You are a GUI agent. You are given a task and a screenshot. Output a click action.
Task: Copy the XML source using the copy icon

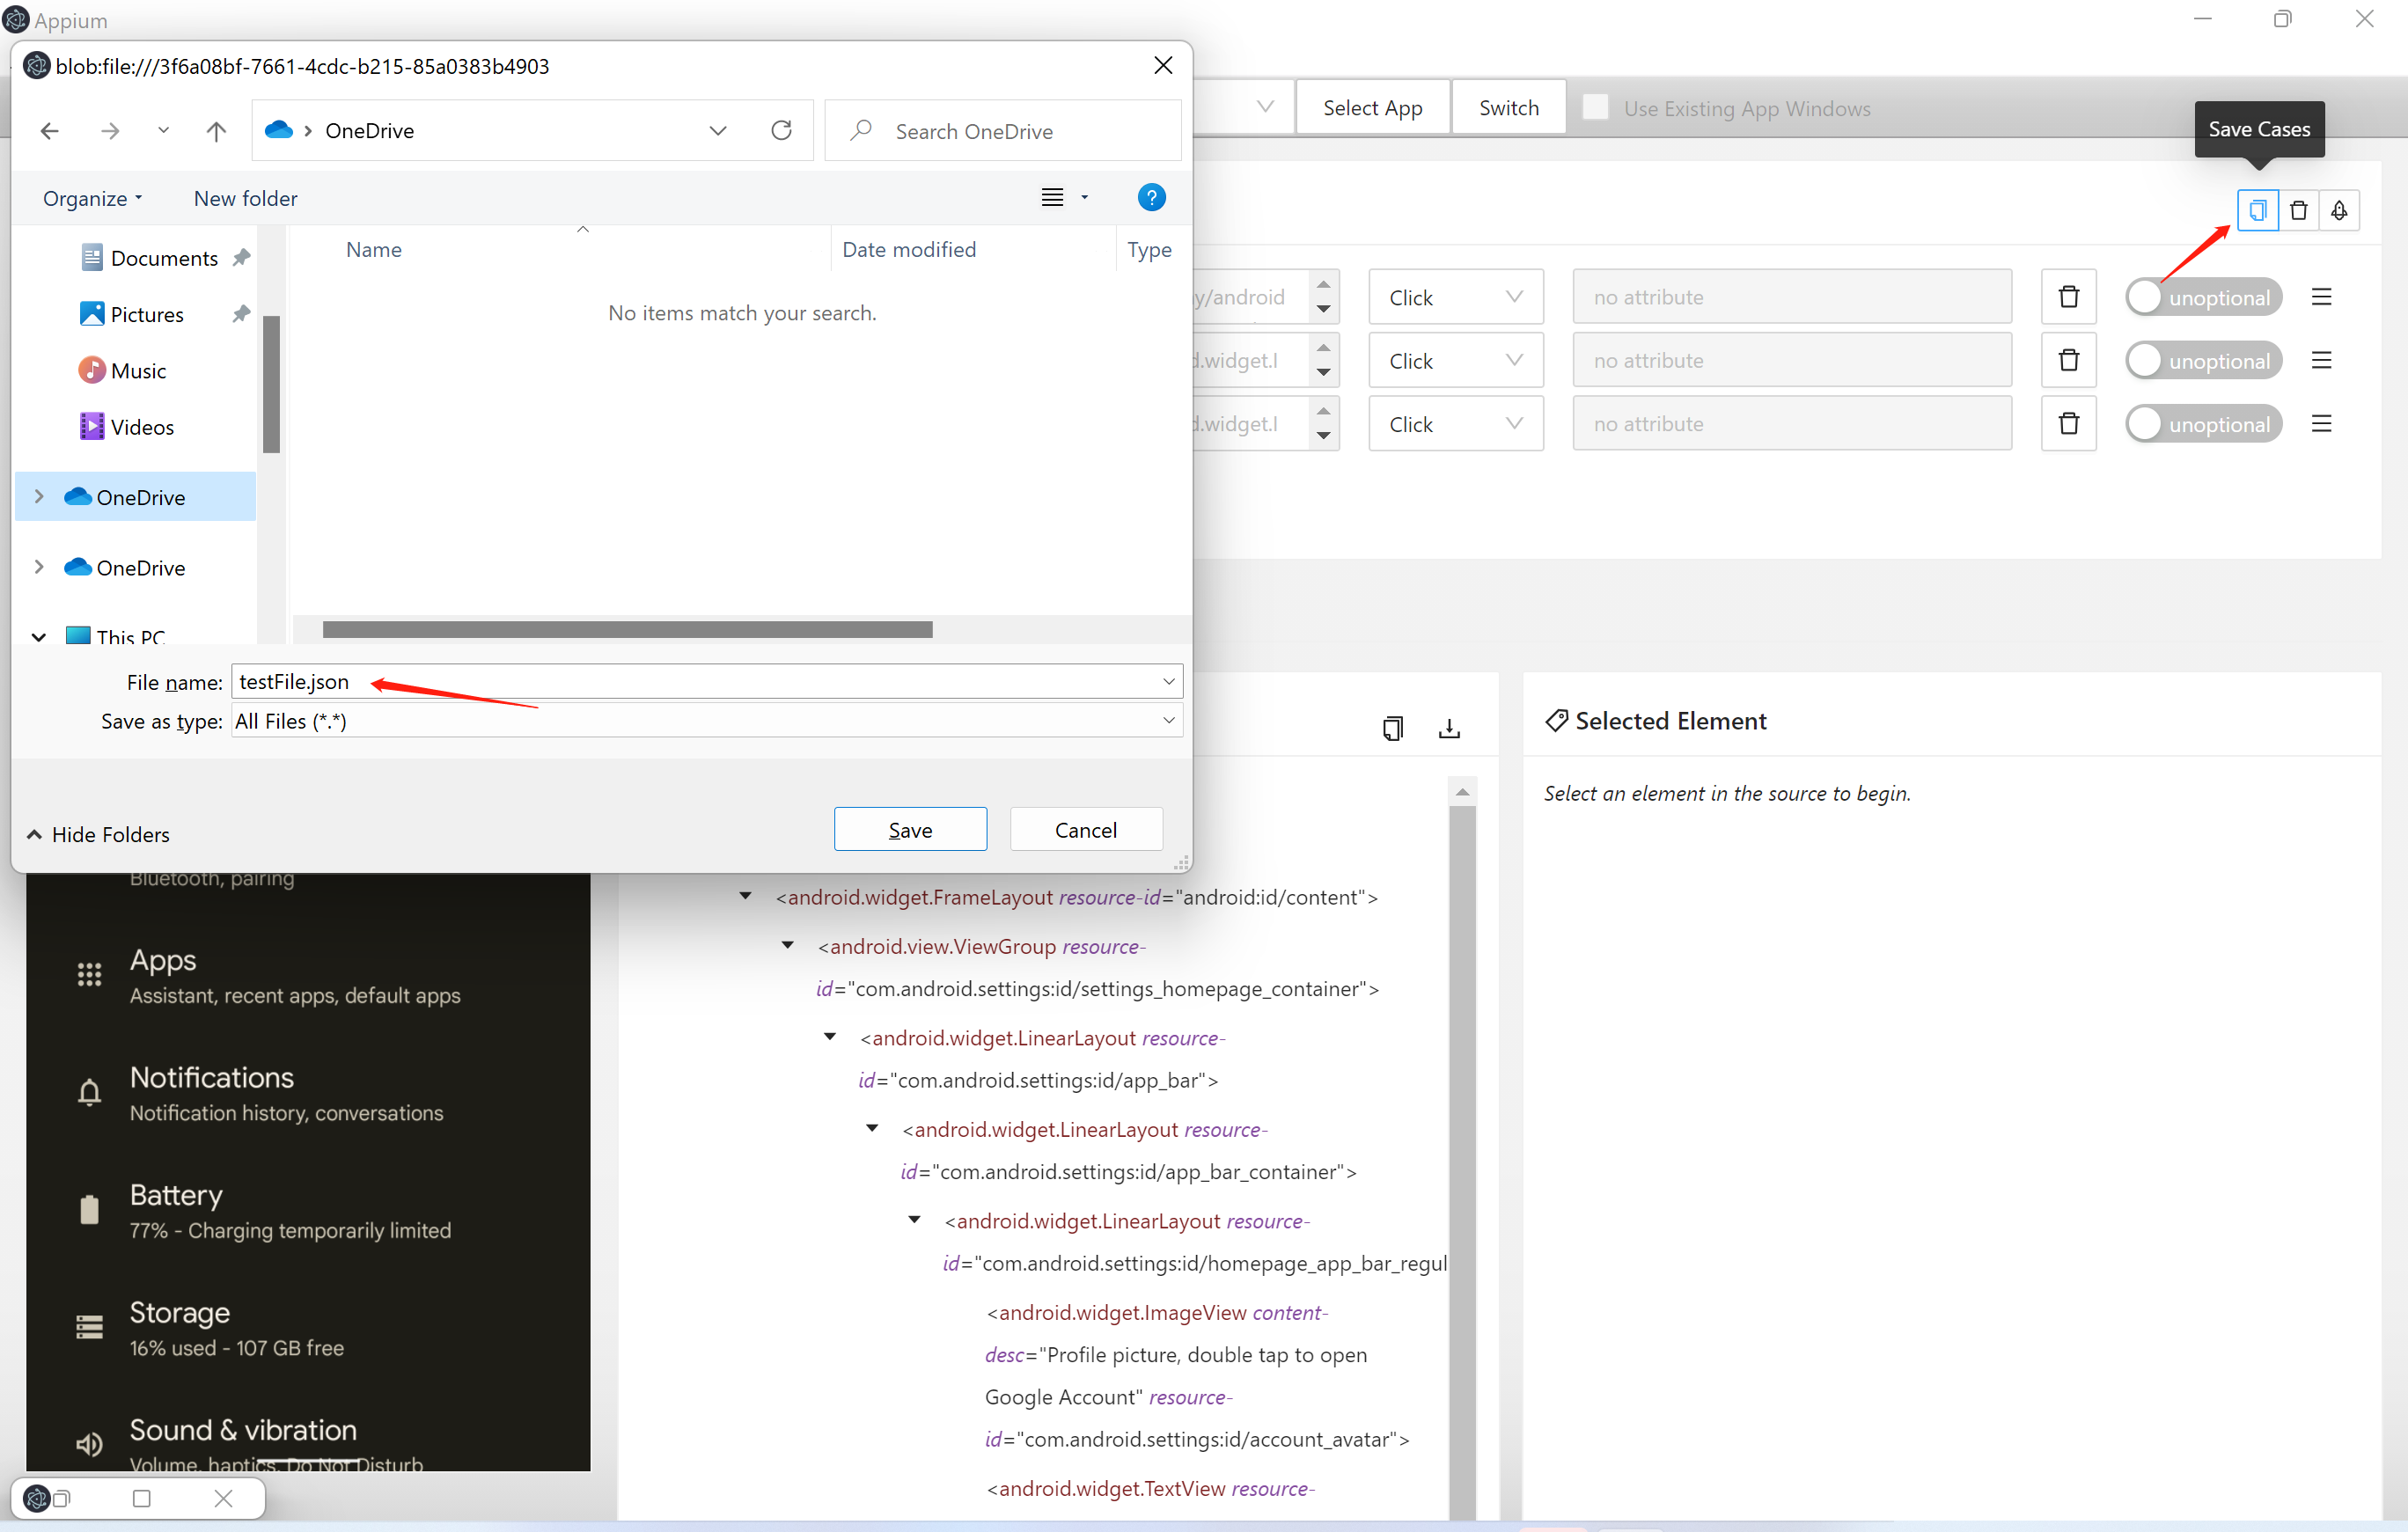pos(1393,728)
